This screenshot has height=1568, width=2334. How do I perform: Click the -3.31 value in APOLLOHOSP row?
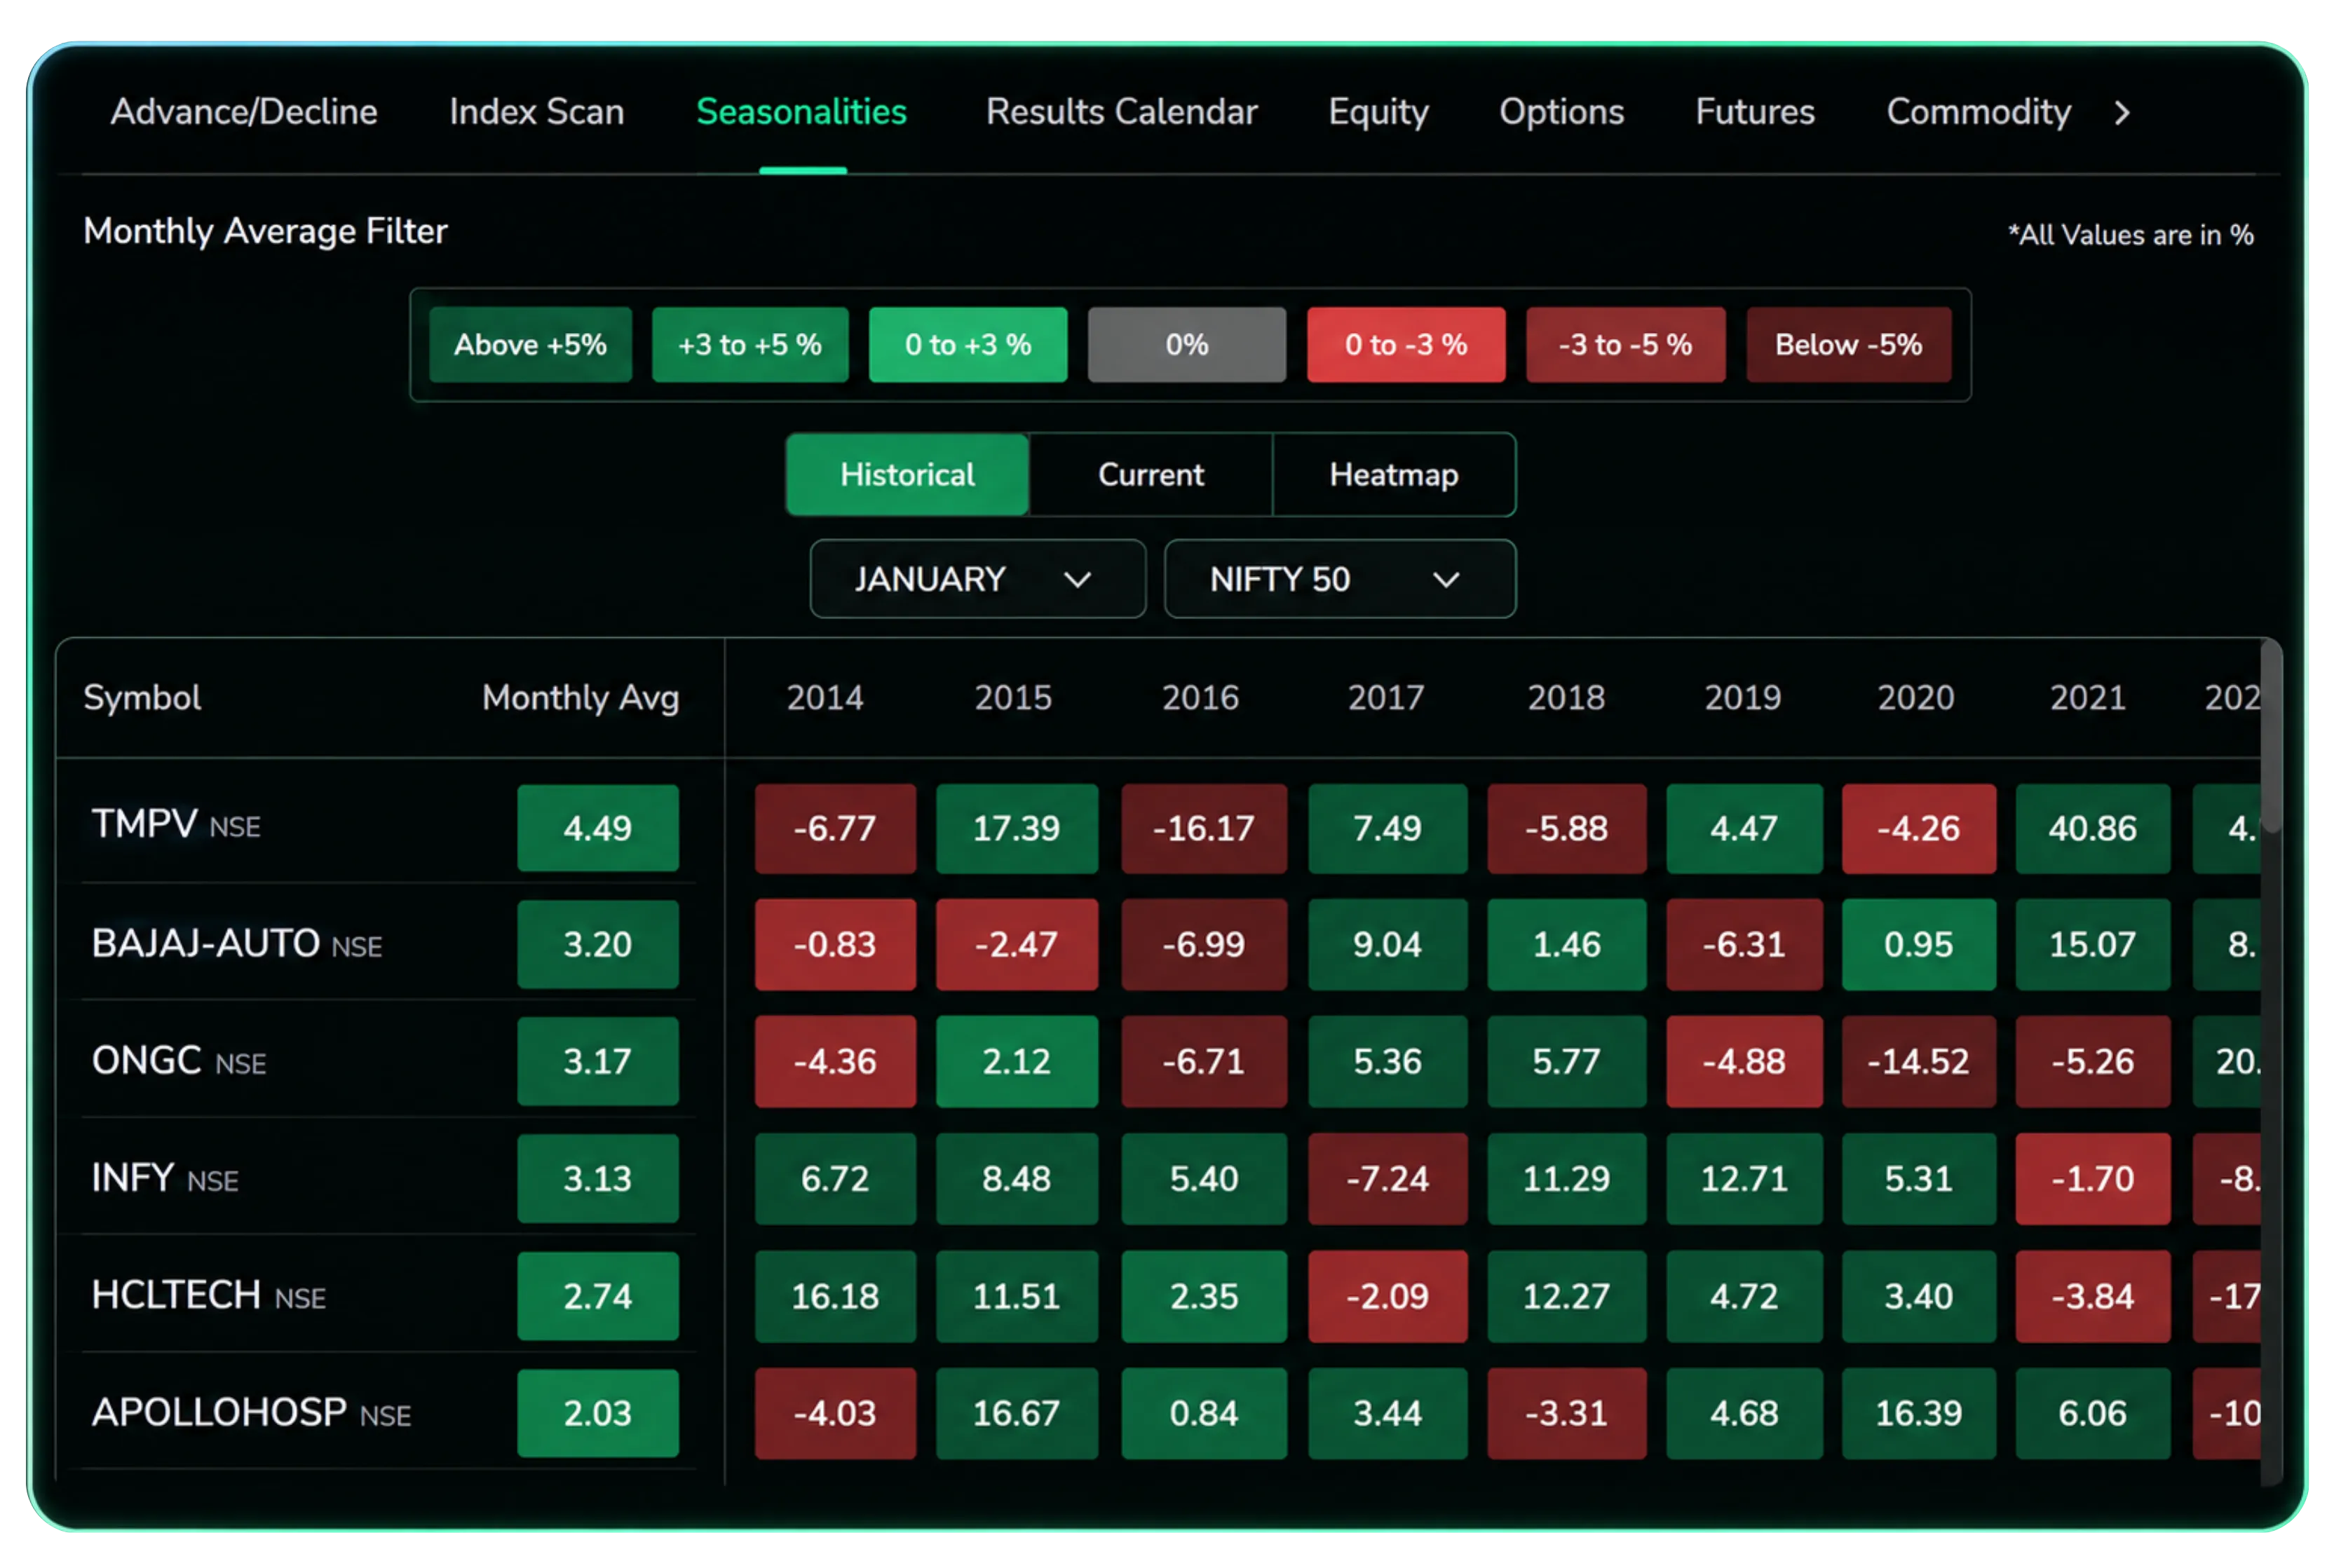tap(1566, 1413)
